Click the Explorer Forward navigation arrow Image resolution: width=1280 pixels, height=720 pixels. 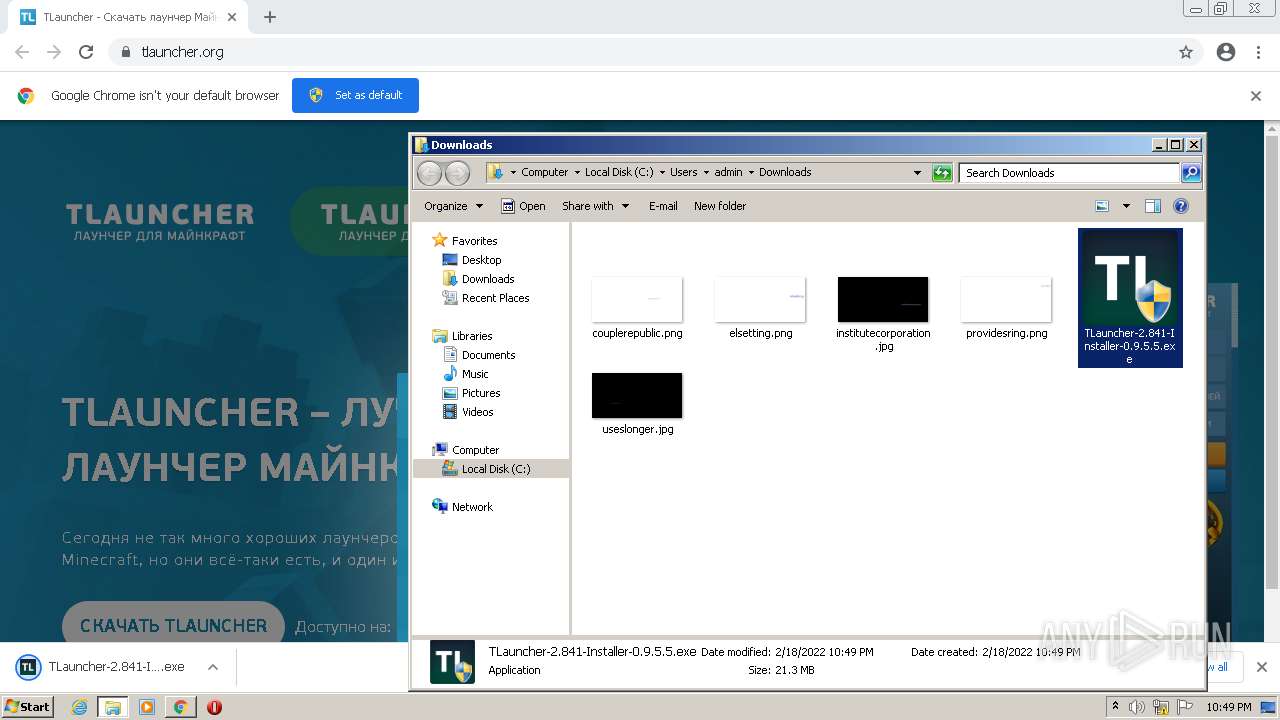point(457,173)
